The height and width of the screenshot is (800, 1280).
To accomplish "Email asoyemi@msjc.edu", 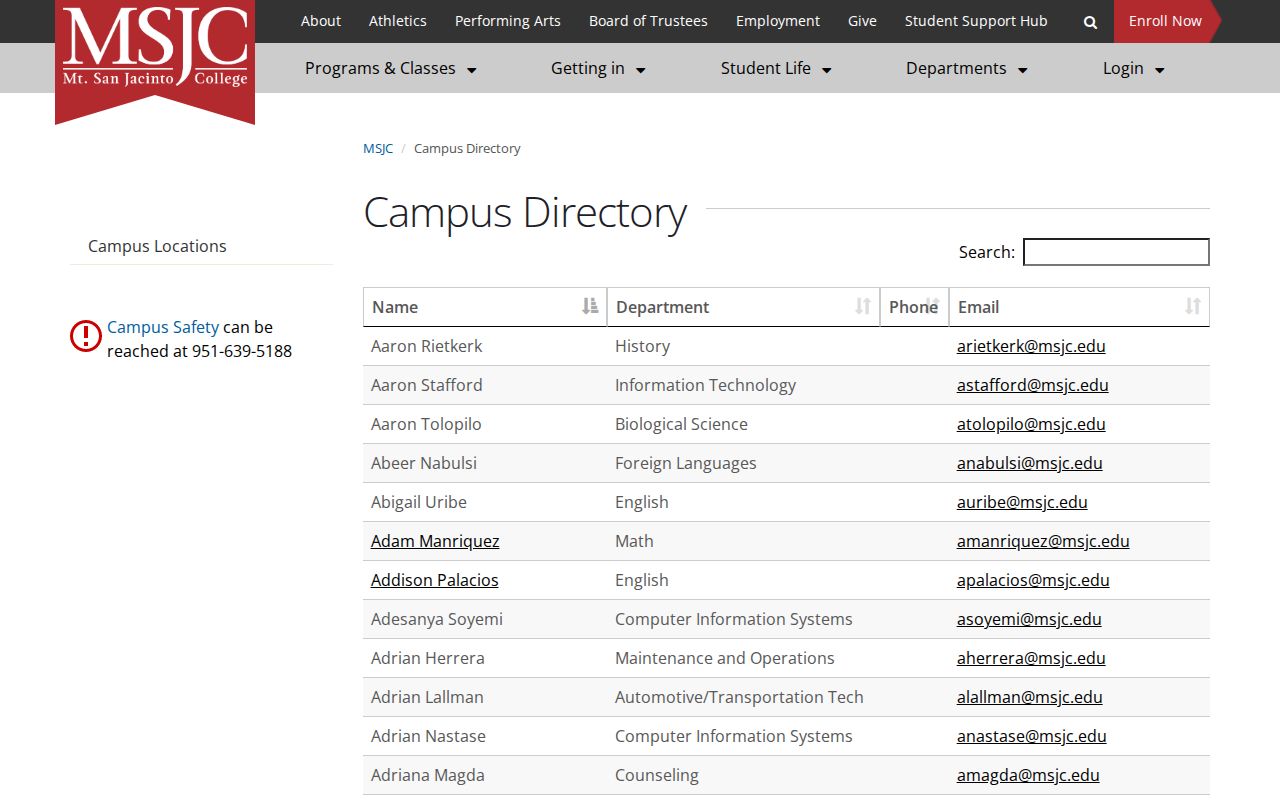I will [1029, 619].
